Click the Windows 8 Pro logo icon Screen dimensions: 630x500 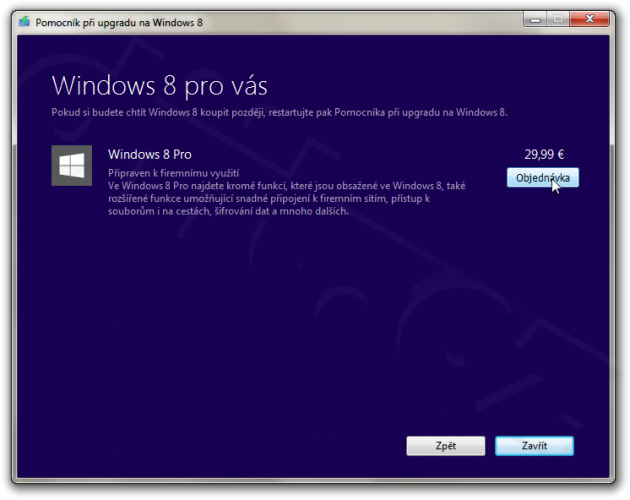(x=72, y=166)
